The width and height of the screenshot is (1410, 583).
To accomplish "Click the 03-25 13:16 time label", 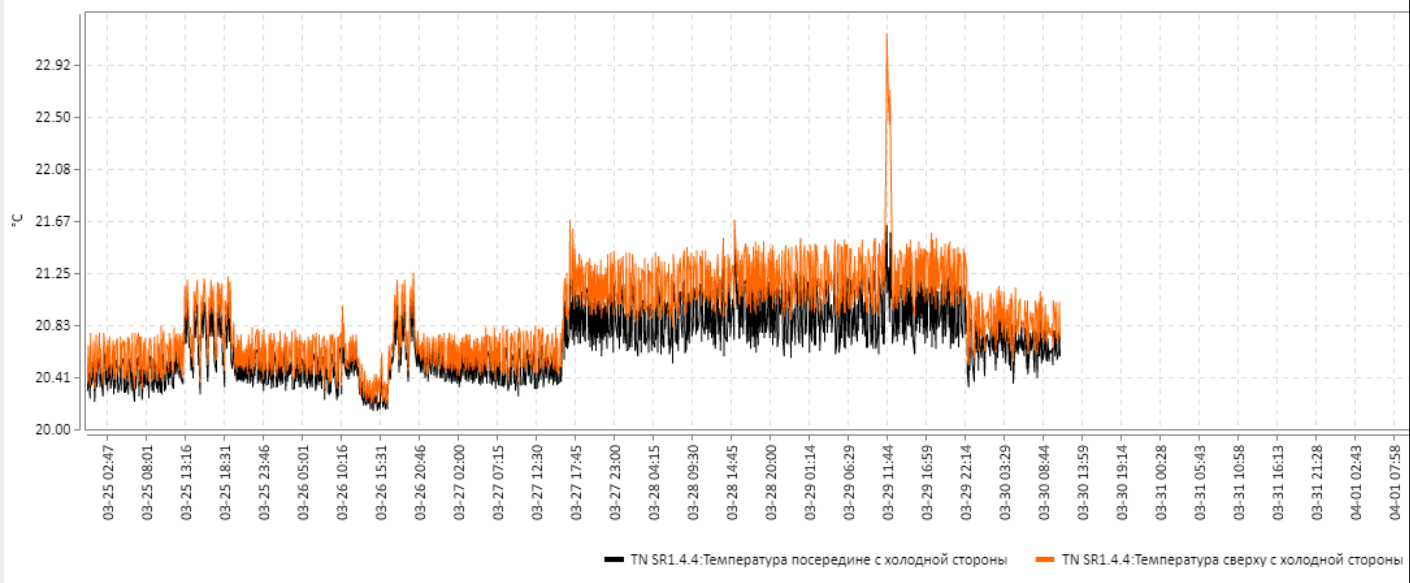I will [x=186, y=481].
